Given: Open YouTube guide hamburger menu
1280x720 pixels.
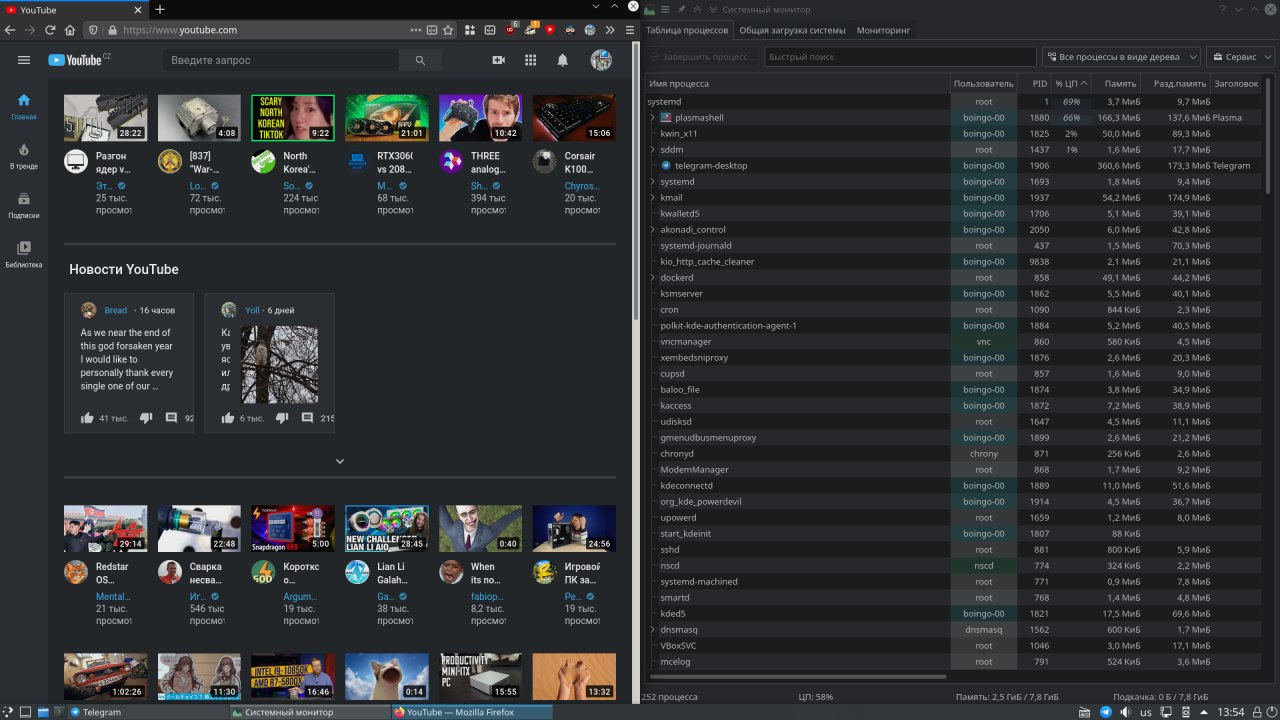Looking at the screenshot, I should click(24, 60).
